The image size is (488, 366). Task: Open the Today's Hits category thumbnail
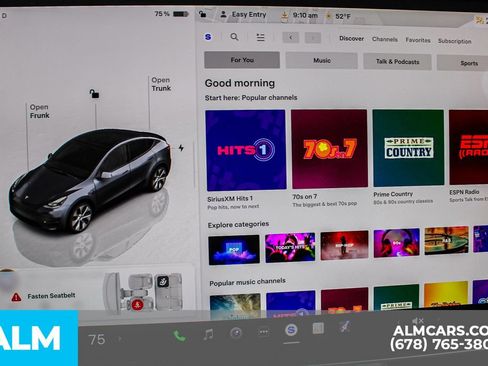pos(290,247)
